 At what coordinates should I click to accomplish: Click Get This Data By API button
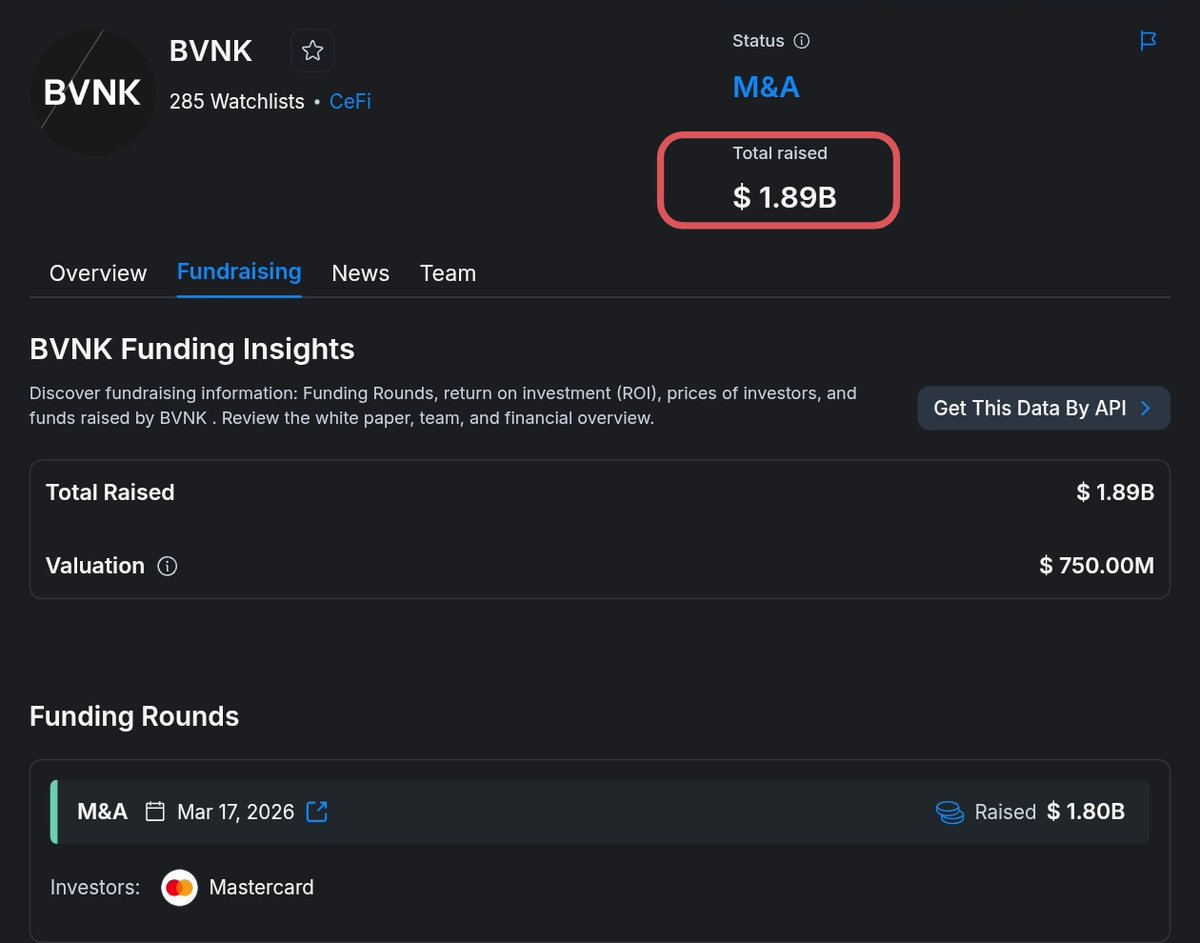1043,408
